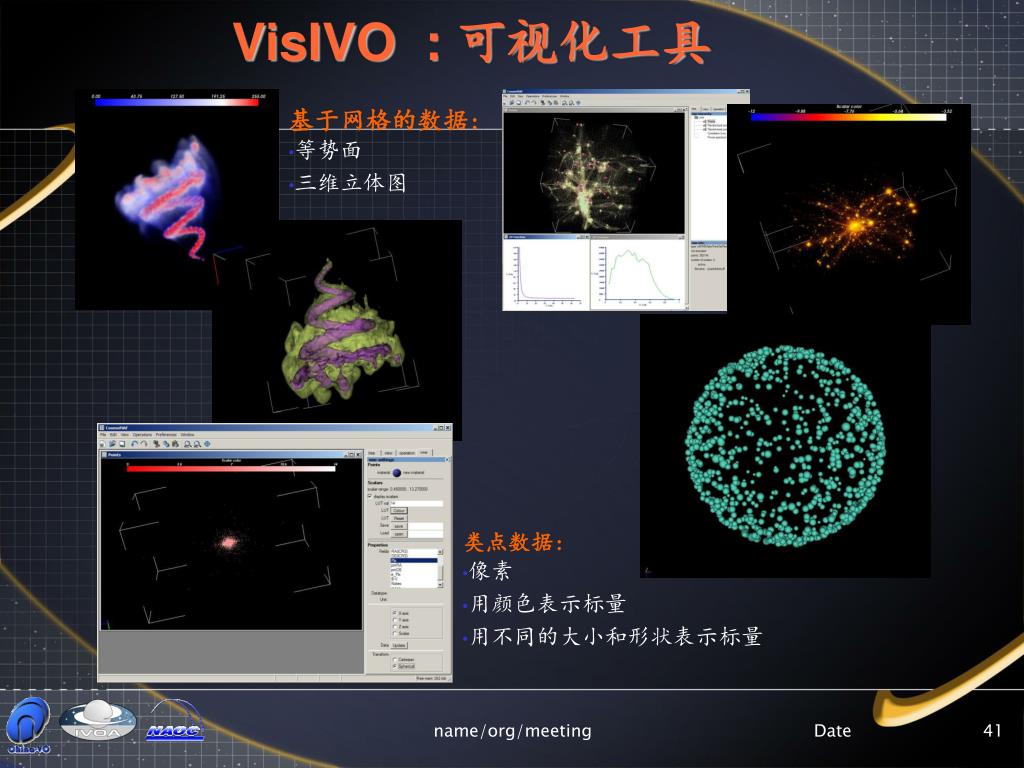Switch to the view tab in bottom-left window
This screenshot has height=768, width=1024.
(x=389, y=453)
